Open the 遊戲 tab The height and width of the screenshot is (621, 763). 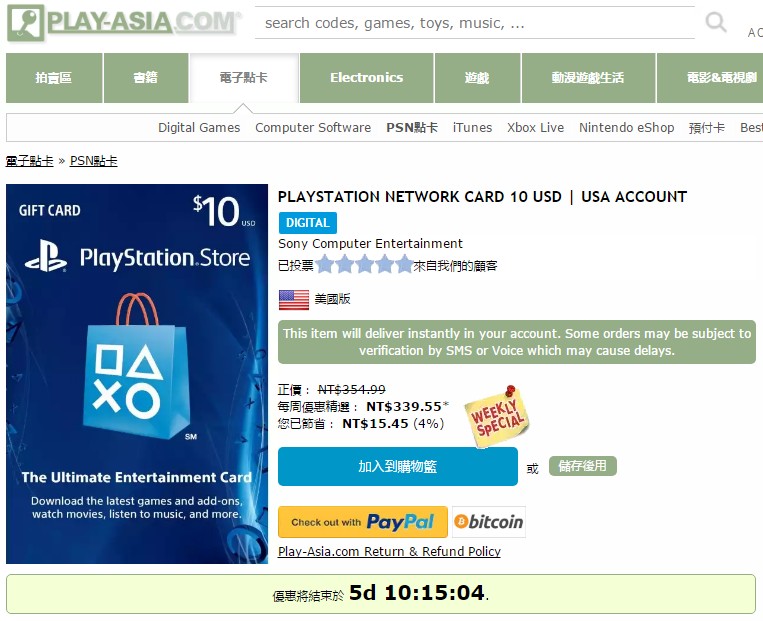477,78
